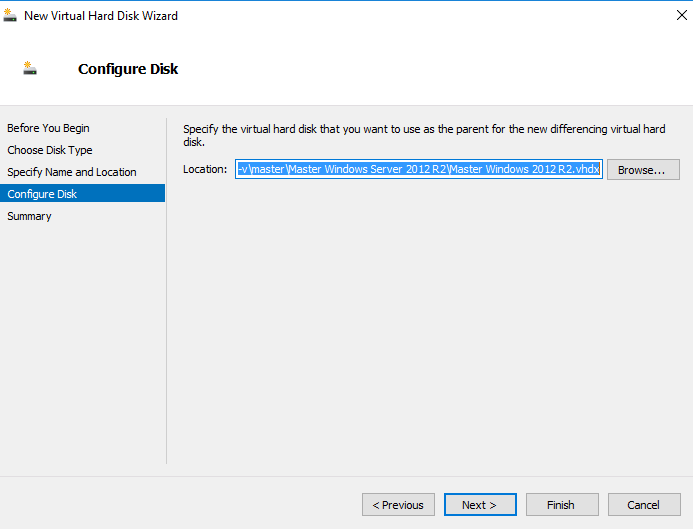
Task: Select the Choose Disk Type step
Action: coord(50,150)
